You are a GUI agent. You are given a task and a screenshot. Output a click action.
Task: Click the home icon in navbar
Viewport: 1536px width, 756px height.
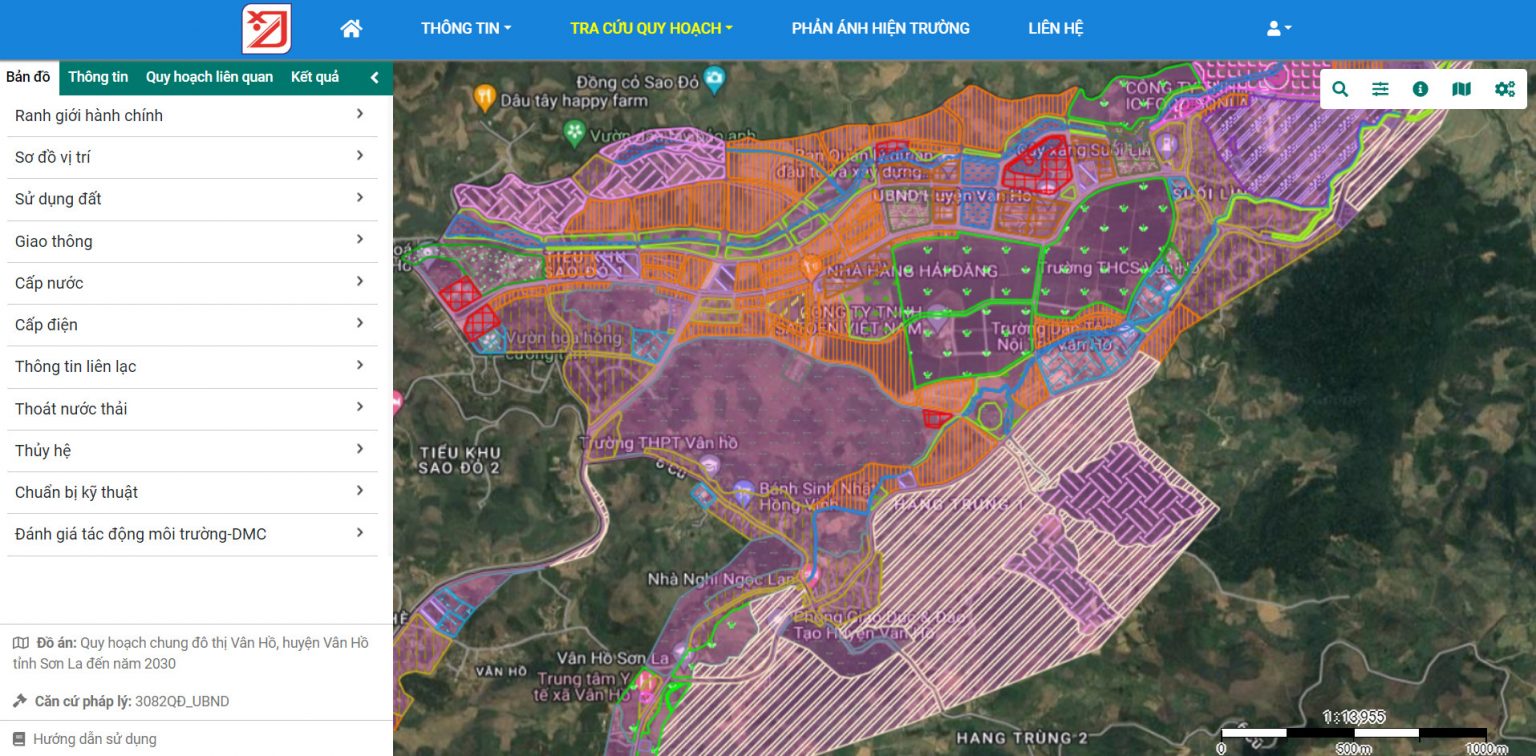pyautogui.click(x=351, y=29)
